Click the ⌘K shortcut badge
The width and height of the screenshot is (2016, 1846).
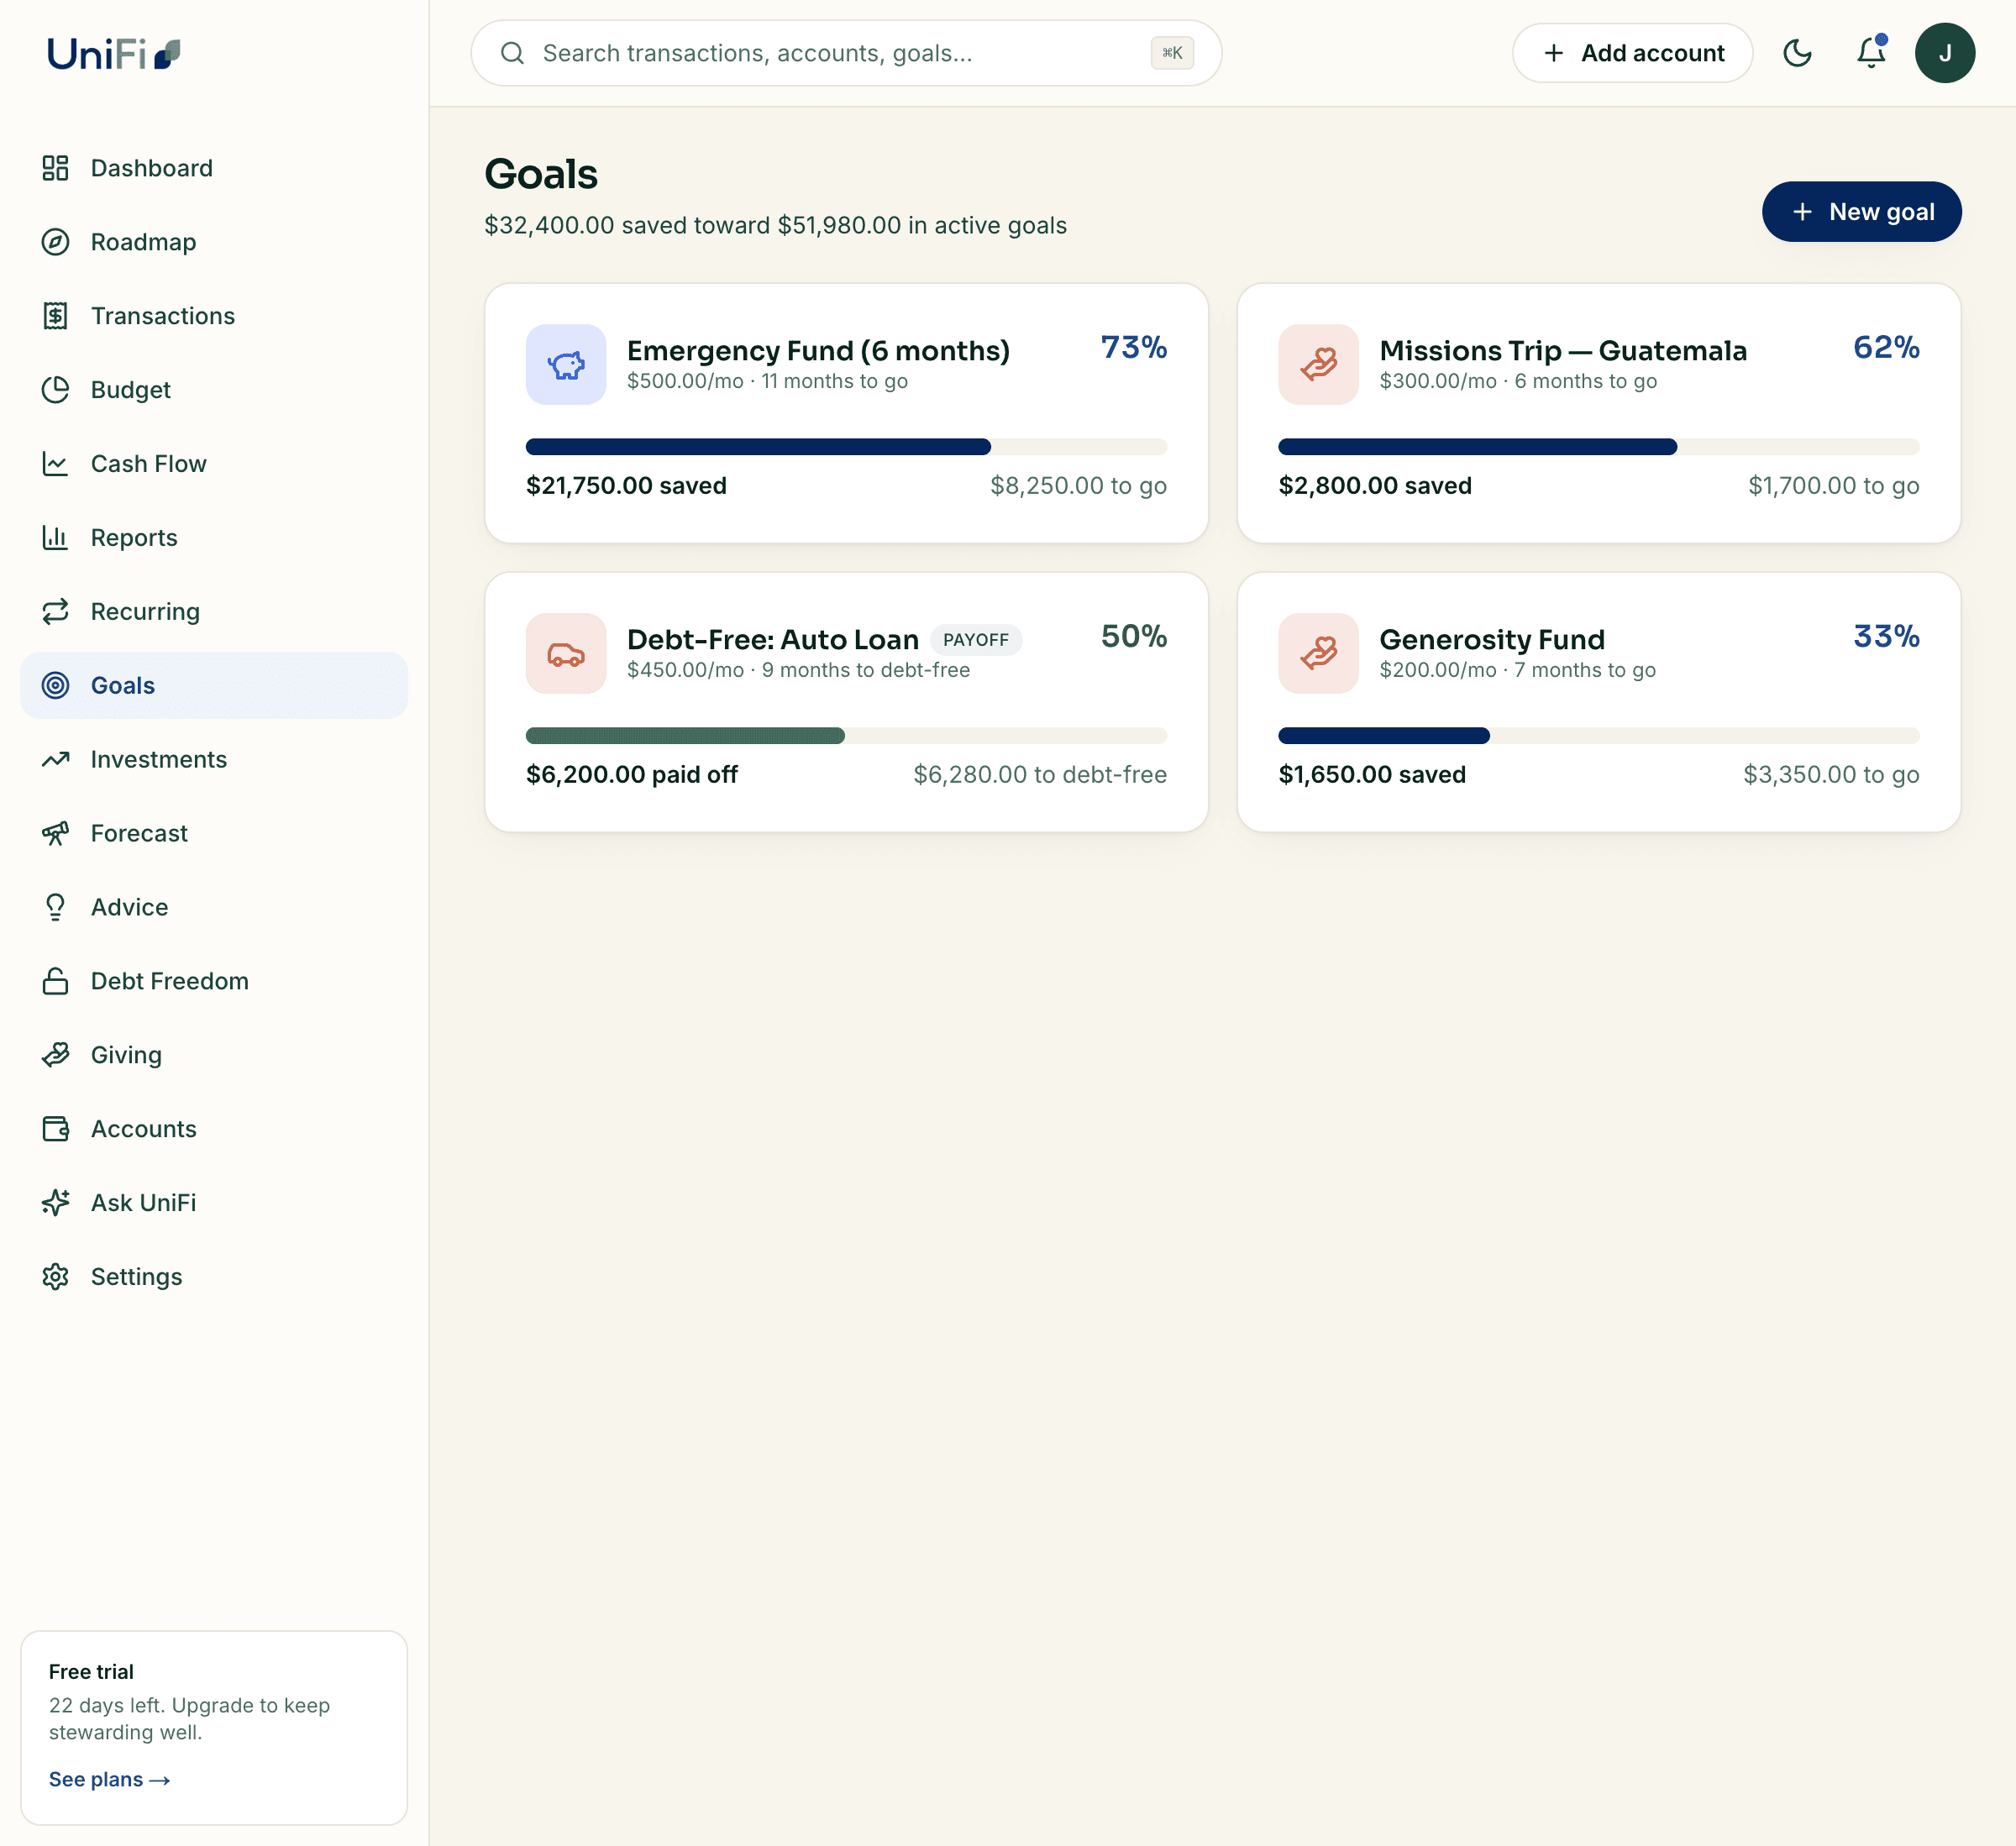click(1171, 53)
